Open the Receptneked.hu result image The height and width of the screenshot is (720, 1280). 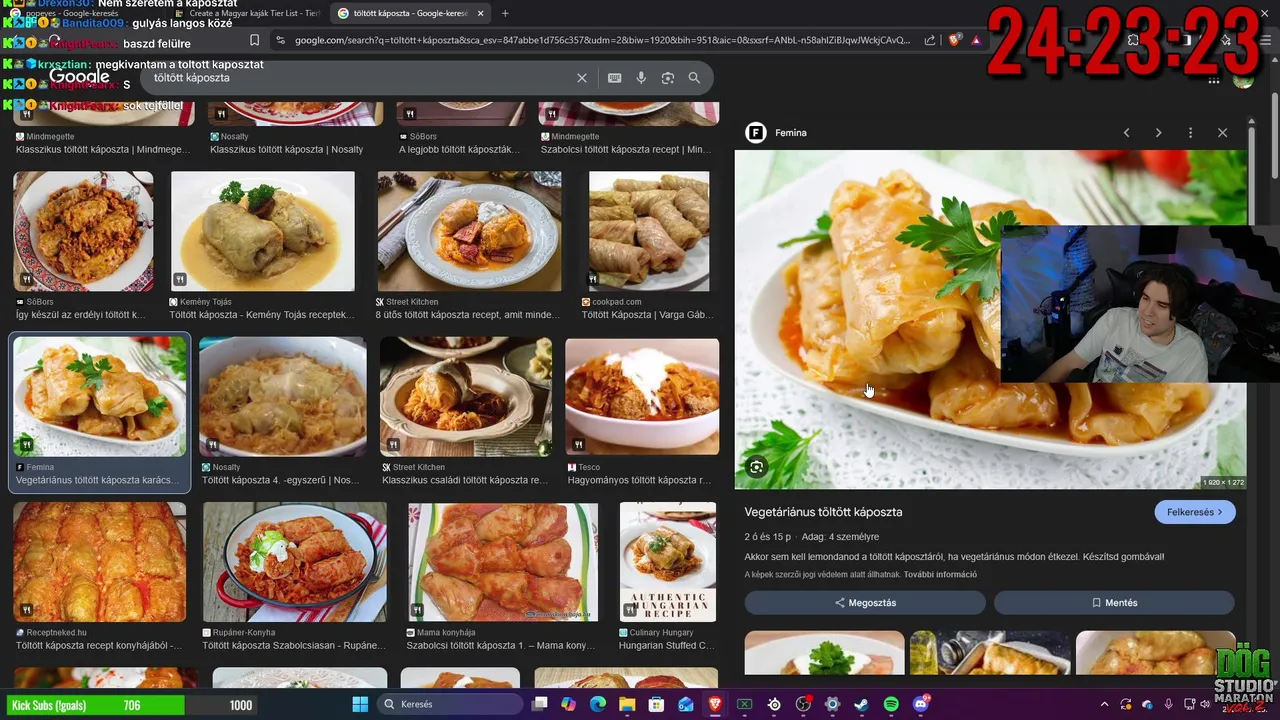[99, 562]
